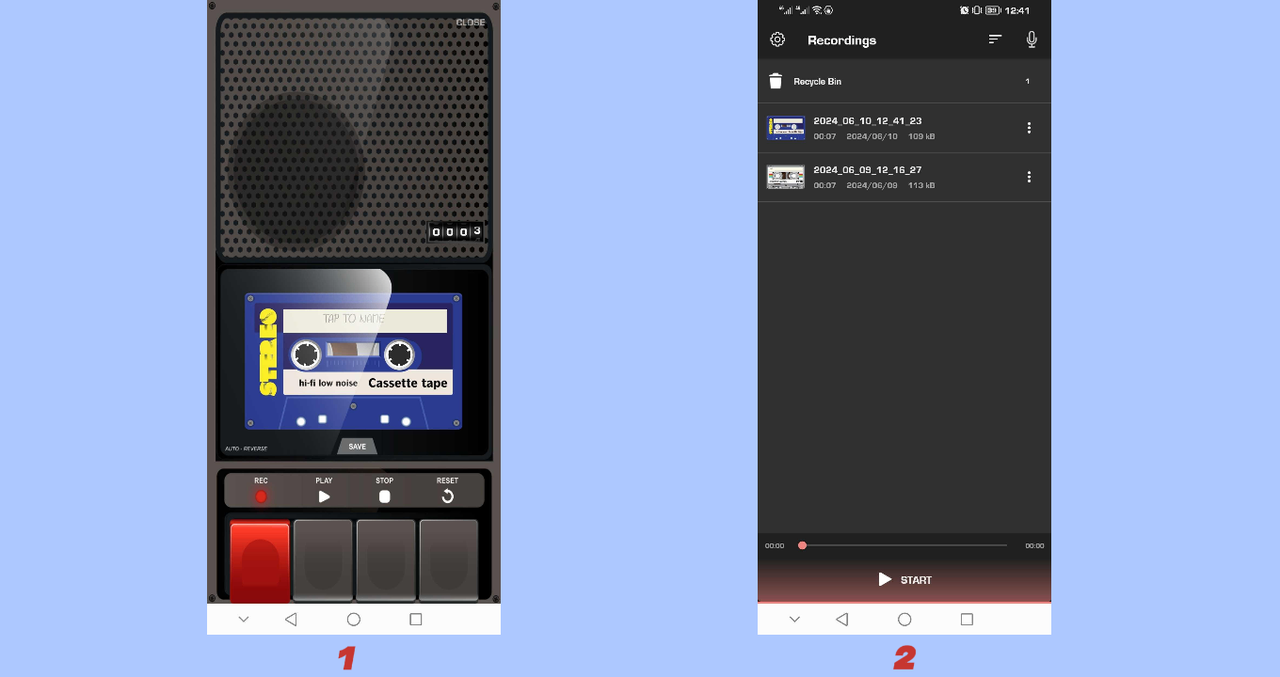Tap Android home button under Recordings screen
This screenshot has height=677, width=1280.
tap(904, 619)
